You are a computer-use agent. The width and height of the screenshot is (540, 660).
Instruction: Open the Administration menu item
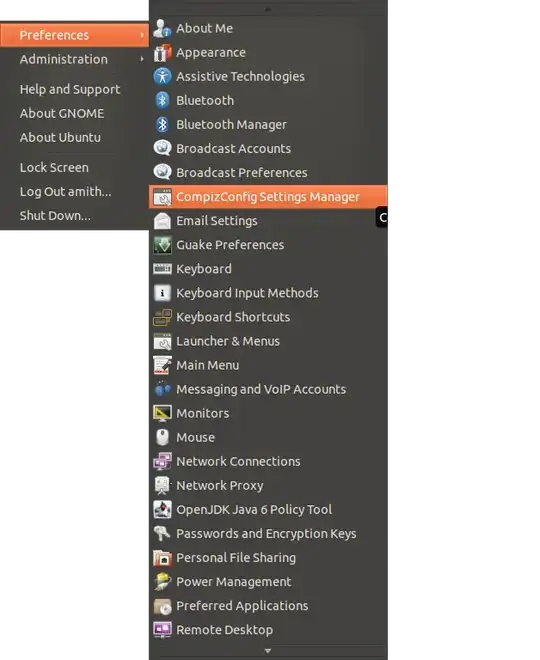(x=74, y=59)
